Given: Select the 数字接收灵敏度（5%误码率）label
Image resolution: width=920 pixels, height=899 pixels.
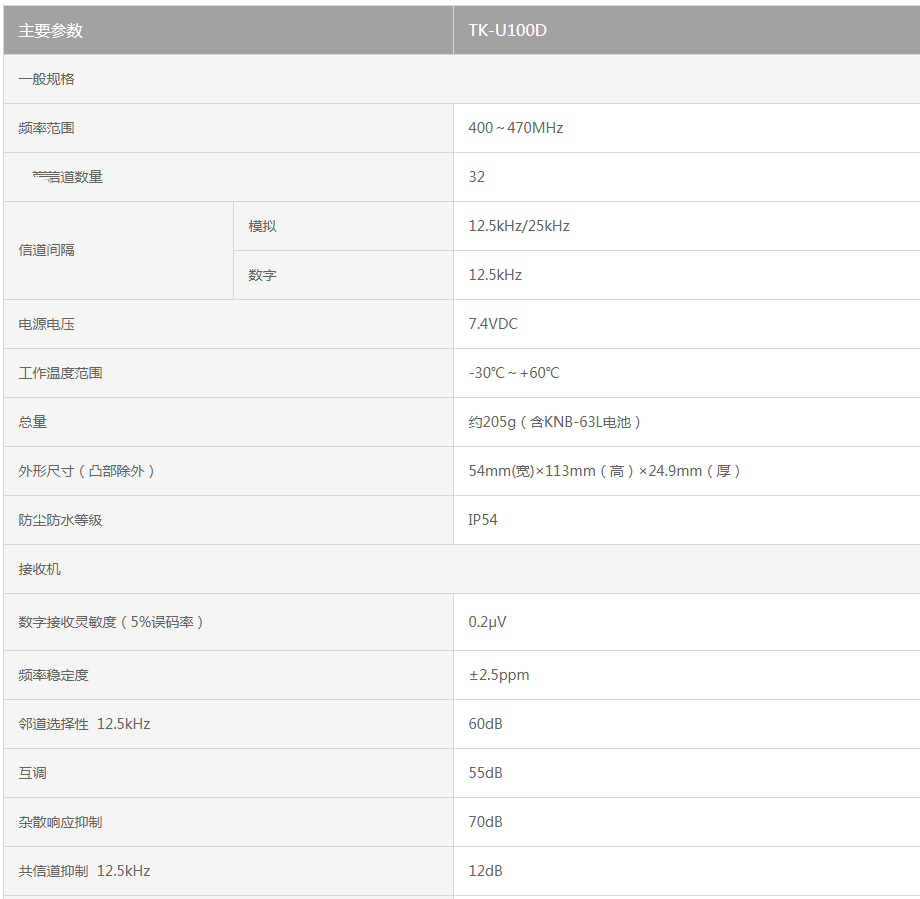Looking at the screenshot, I should 111,622.
